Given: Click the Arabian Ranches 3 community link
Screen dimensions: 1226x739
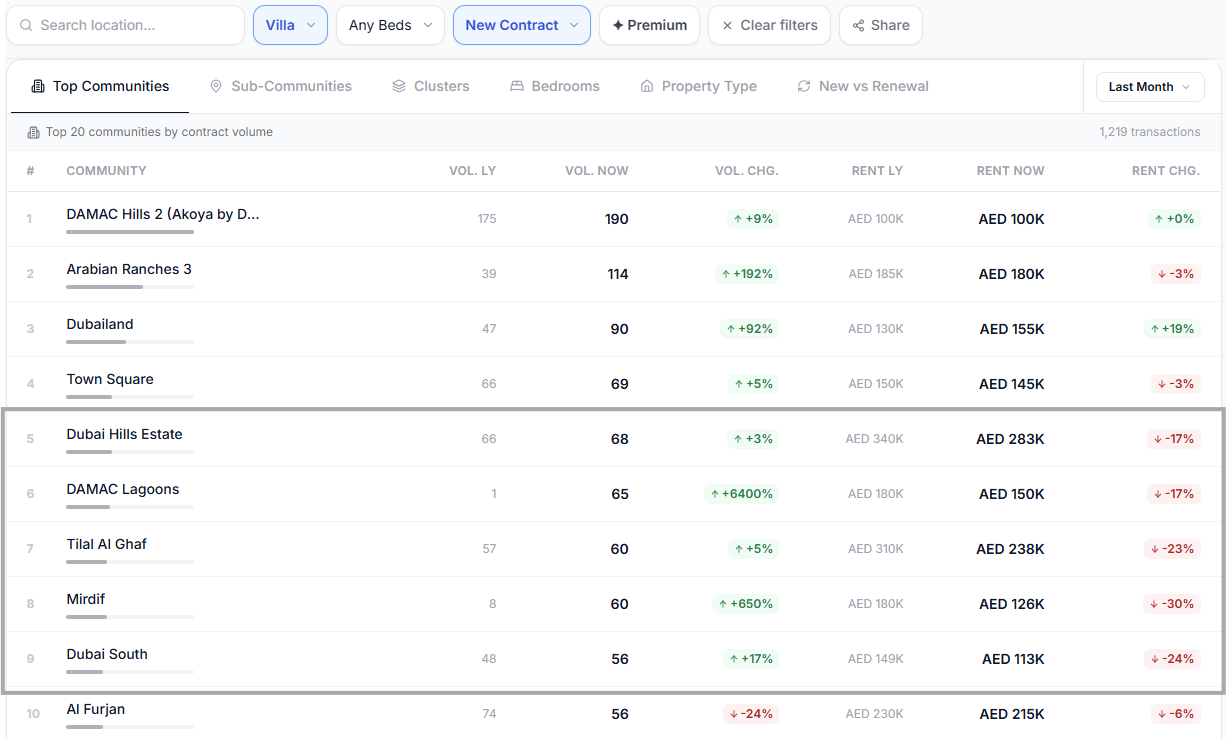Looking at the screenshot, I should (x=129, y=269).
